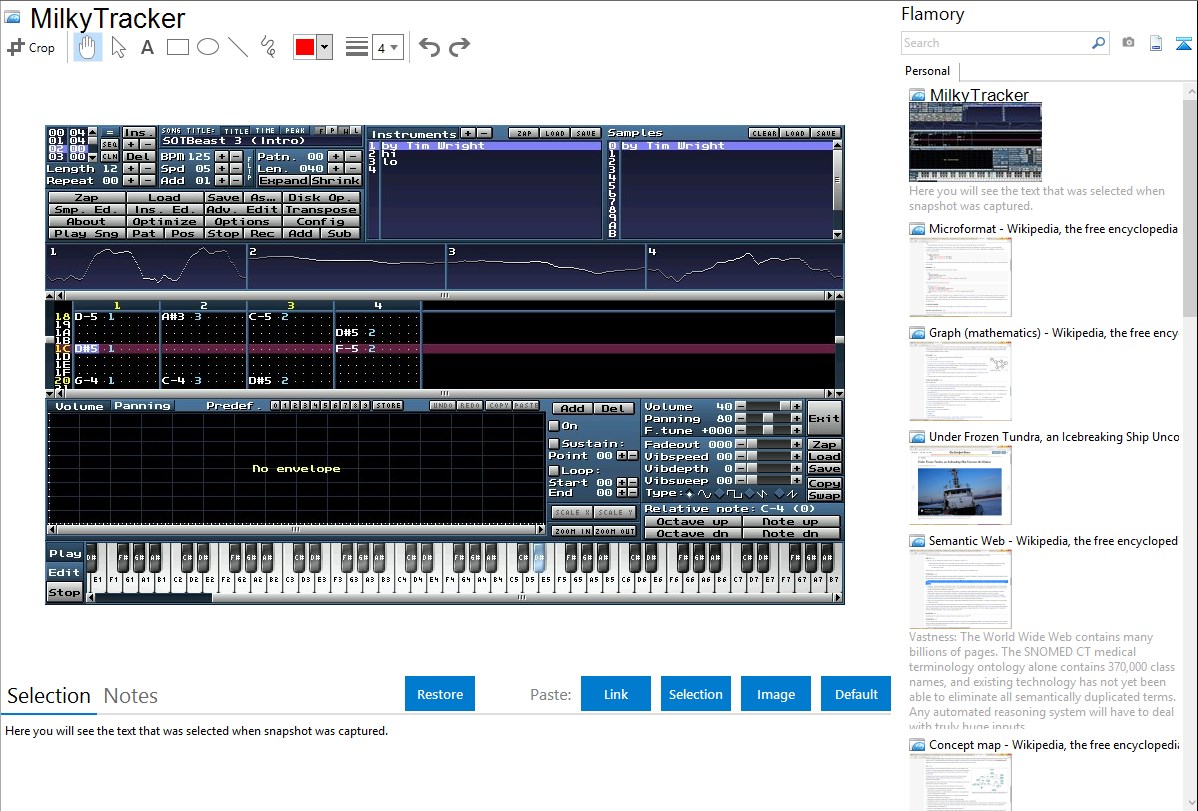Pick the straight line tool
The image size is (1198, 811).
(x=238, y=47)
